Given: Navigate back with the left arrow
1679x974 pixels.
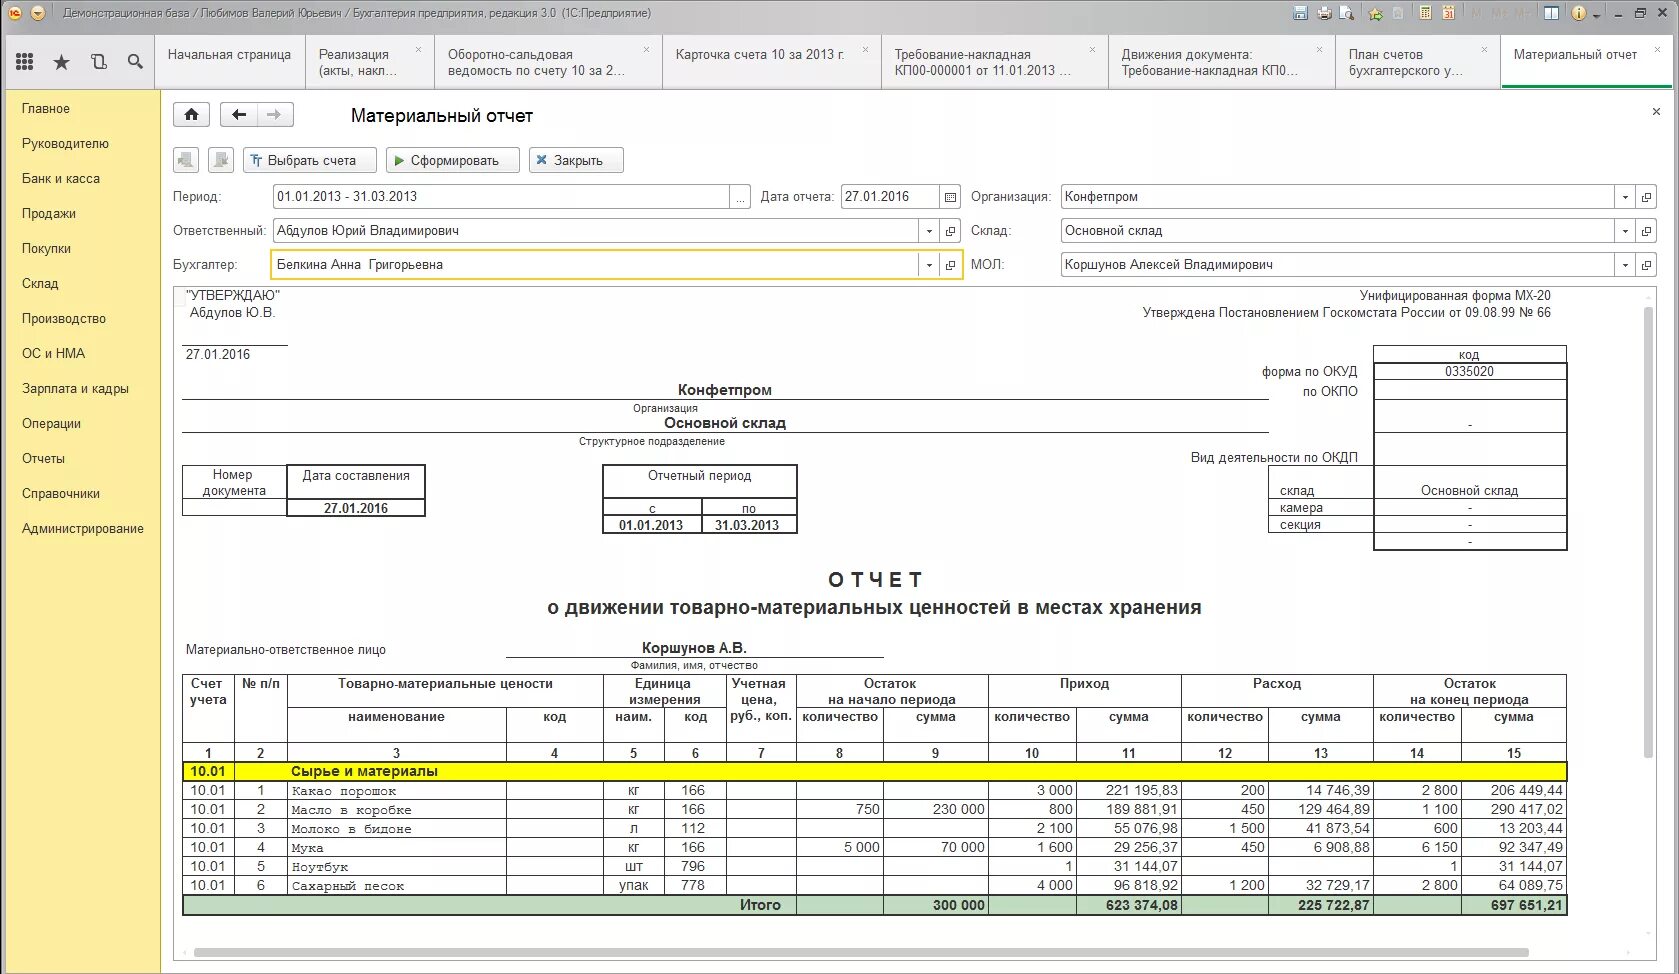Looking at the screenshot, I should tap(238, 115).
